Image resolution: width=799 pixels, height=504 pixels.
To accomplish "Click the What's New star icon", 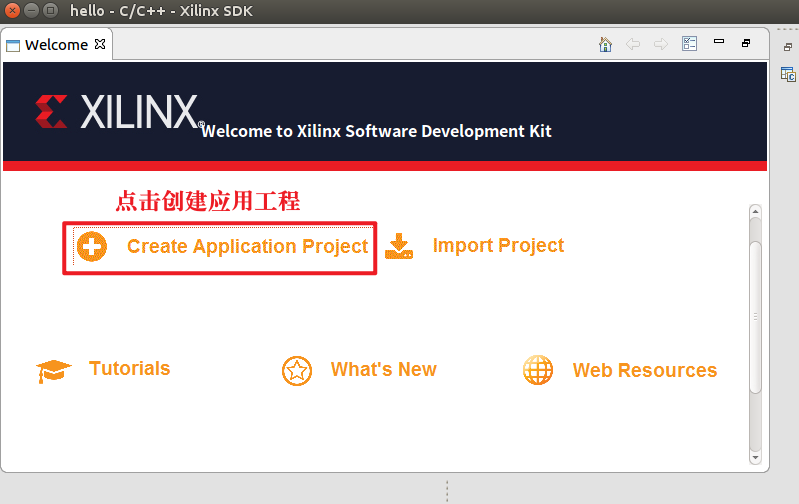I will tap(297, 371).
